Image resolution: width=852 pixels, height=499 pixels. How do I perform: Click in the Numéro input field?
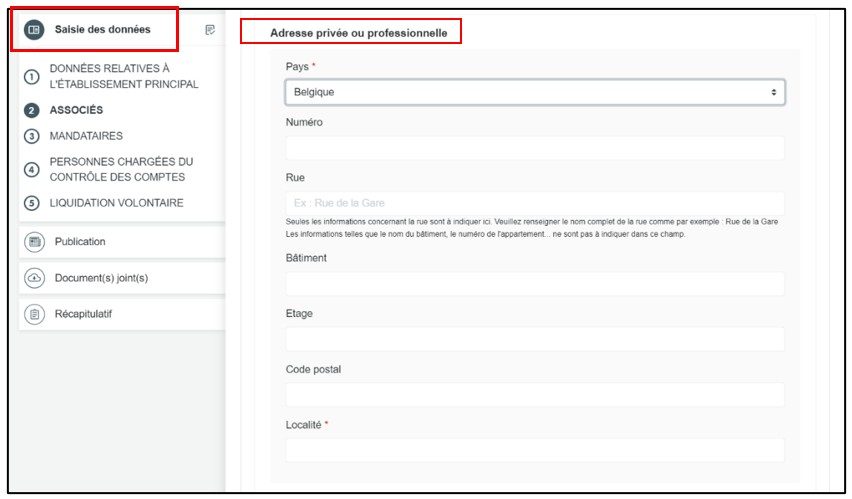(534, 148)
